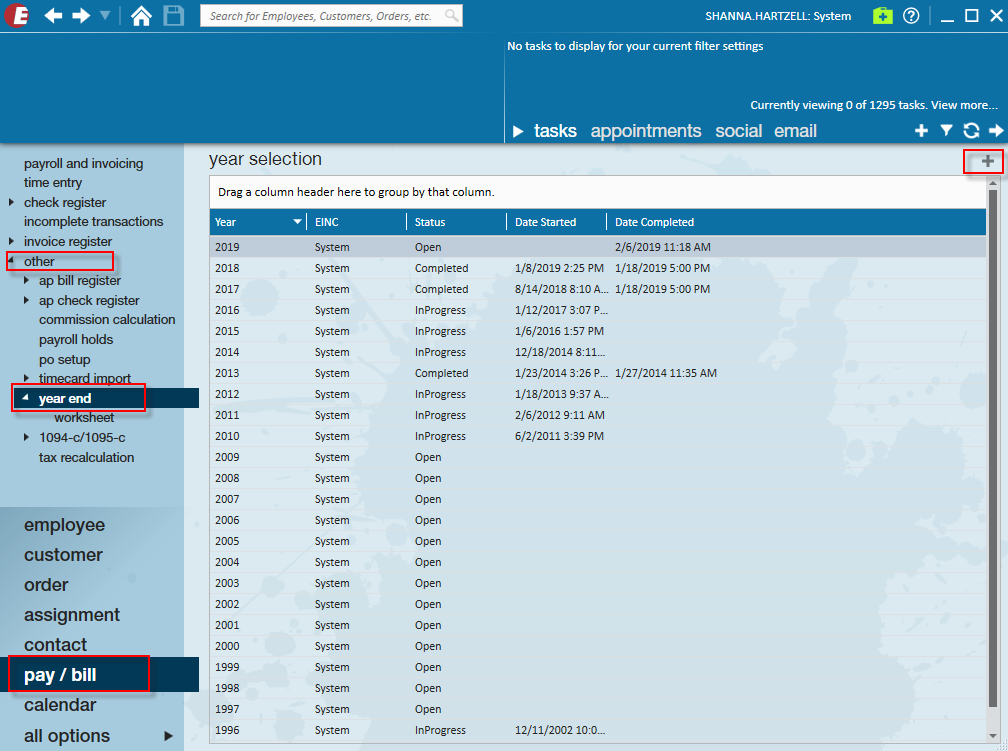This screenshot has height=751, width=1008.
Task: Open the task filter funnel icon
Action: click(946, 131)
